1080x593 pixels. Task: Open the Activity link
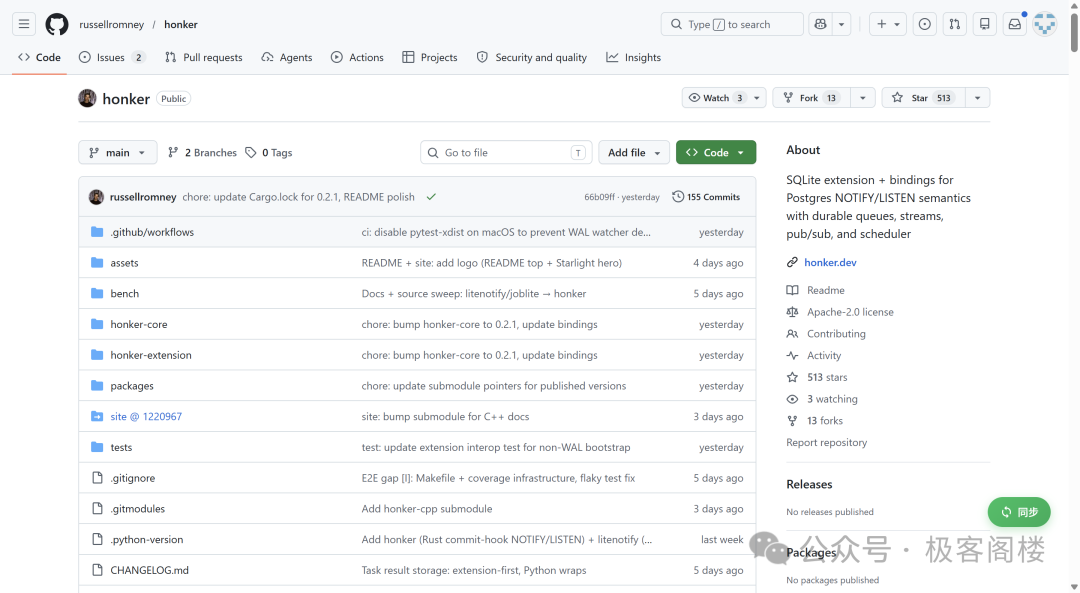(824, 355)
